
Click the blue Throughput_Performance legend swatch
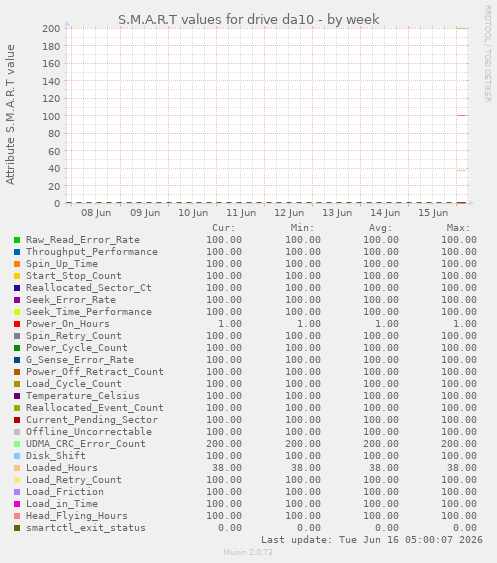(17, 252)
